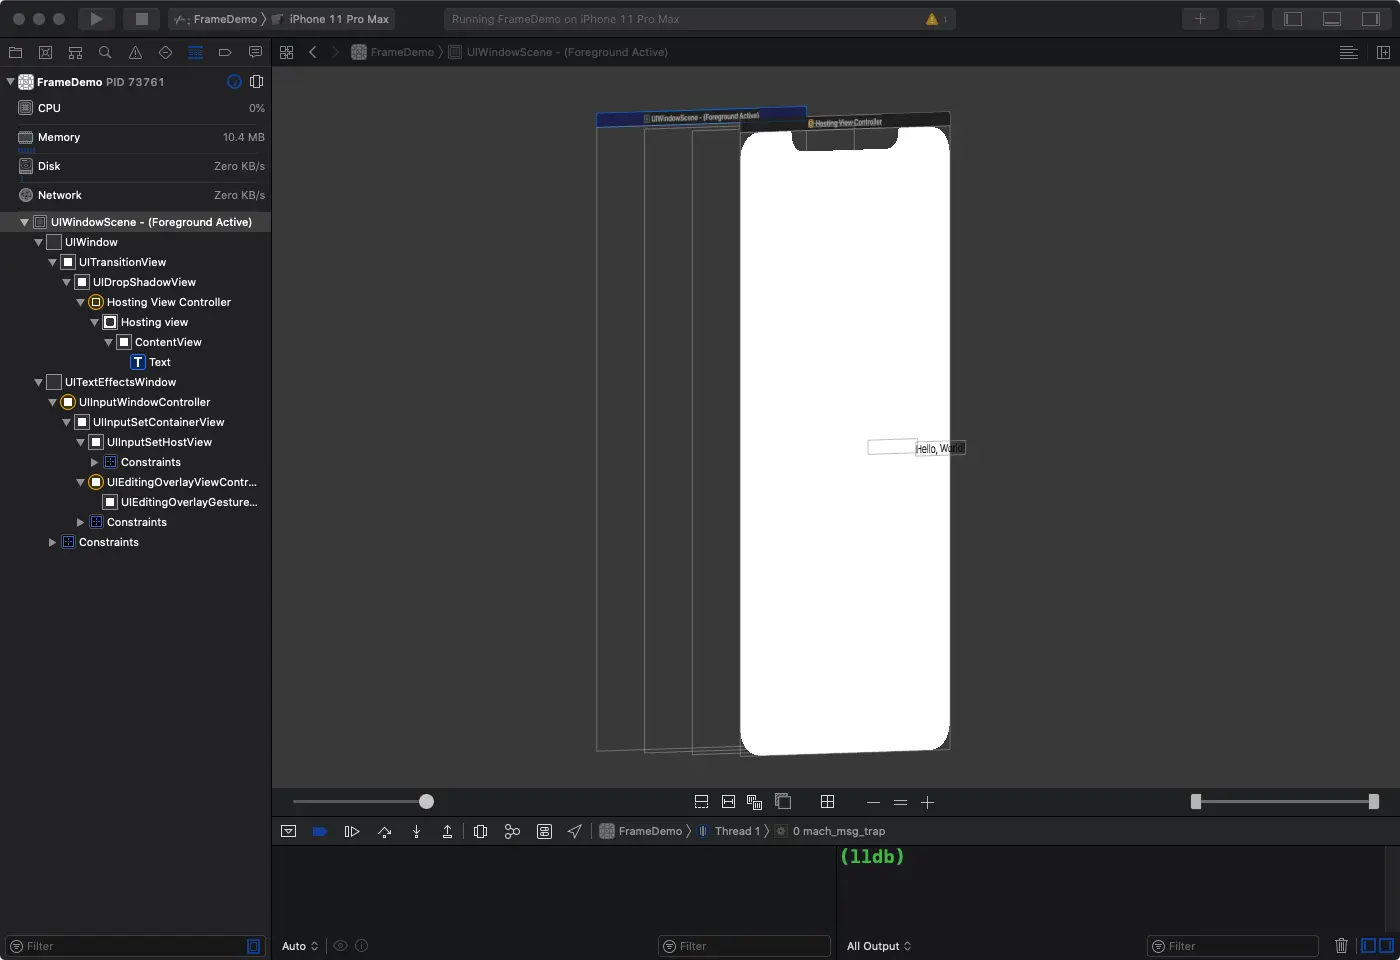Choose the iPhone 11 Pro Max run destination
The width and height of the screenshot is (1400, 960).
point(331,19)
